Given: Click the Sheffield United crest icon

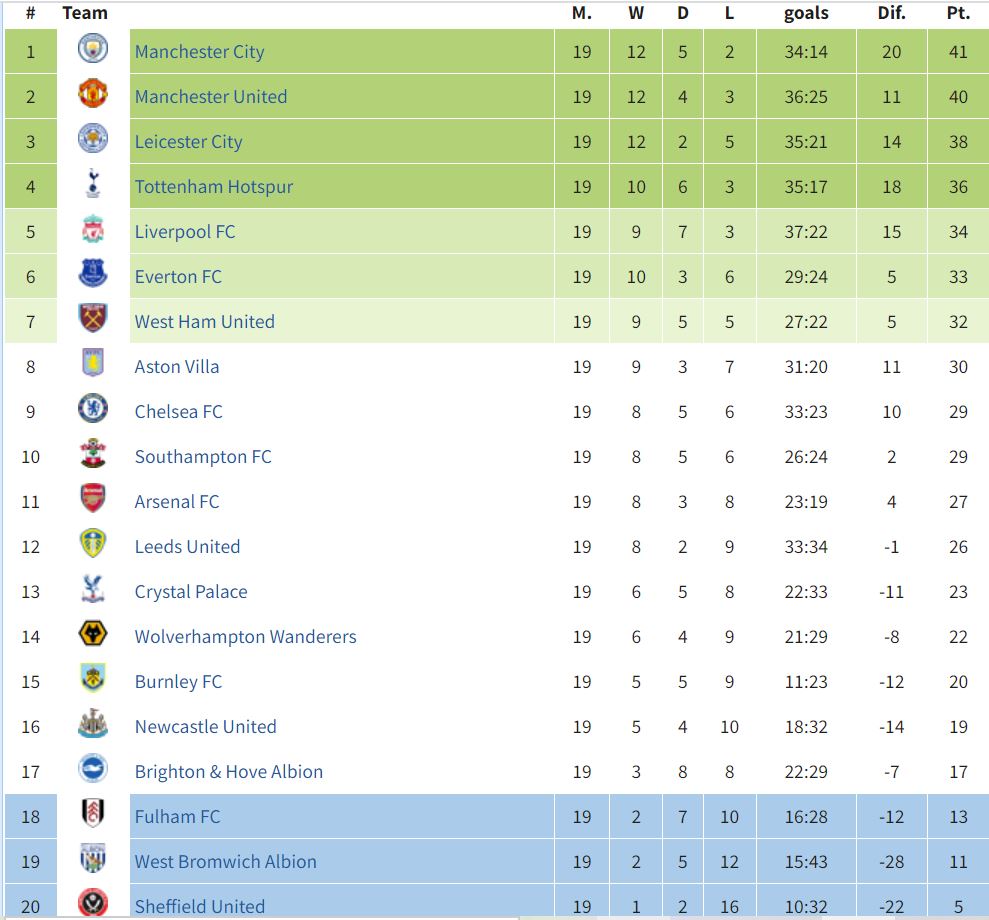Looking at the screenshot, I should click(93, 903).
